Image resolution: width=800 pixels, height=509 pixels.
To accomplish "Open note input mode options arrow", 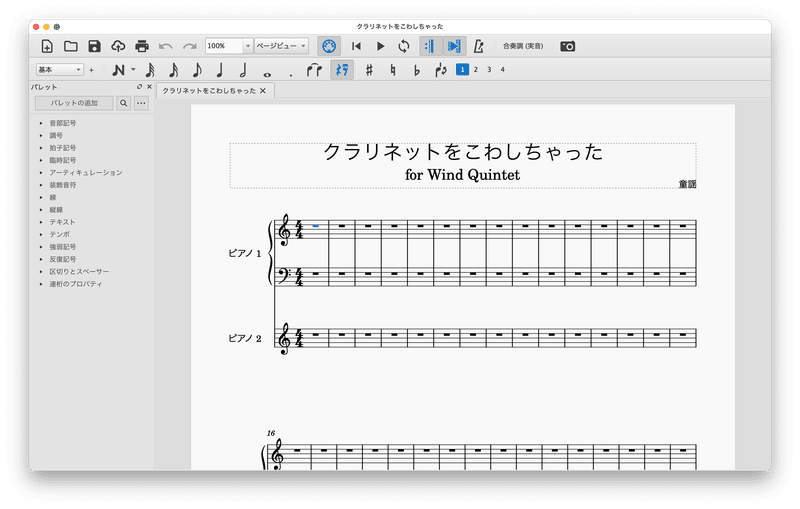I will click(133, 69).
